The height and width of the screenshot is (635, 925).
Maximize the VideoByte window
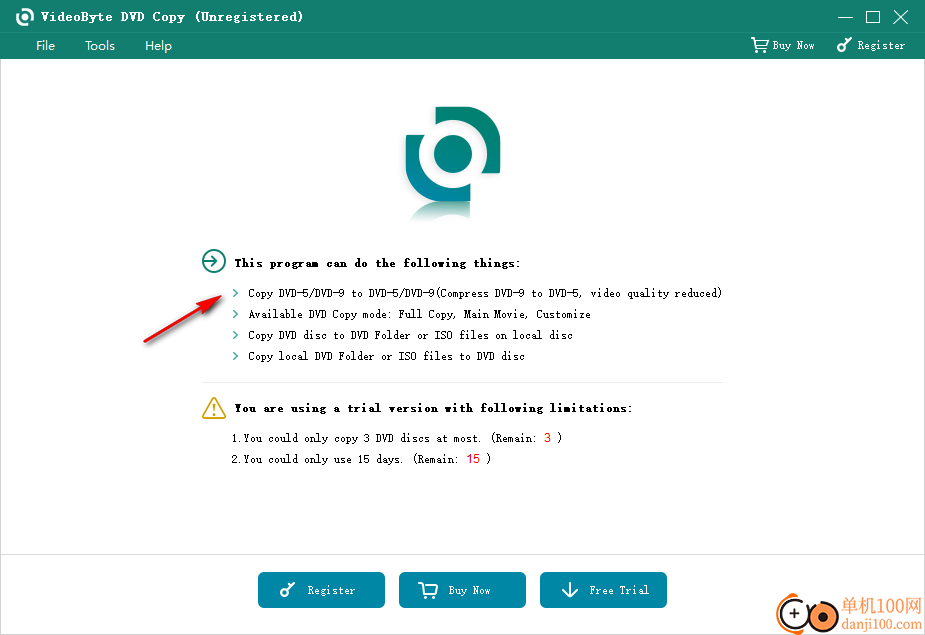pos(873,17)
